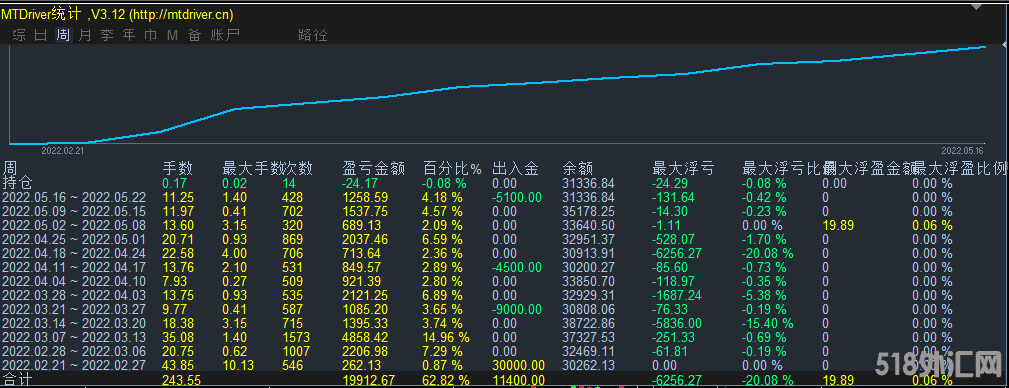Viewport: 1009px width, 388px height.
Task: Switch to the 季 quarterly tab
Action: 107,35
